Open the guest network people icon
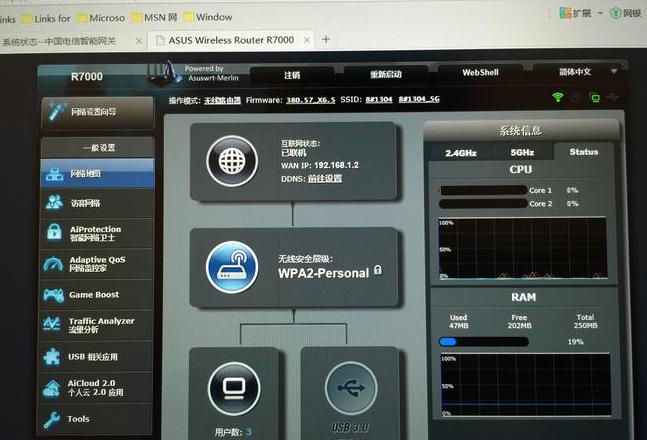Screen dimensions: 647x440 point(54,202)
